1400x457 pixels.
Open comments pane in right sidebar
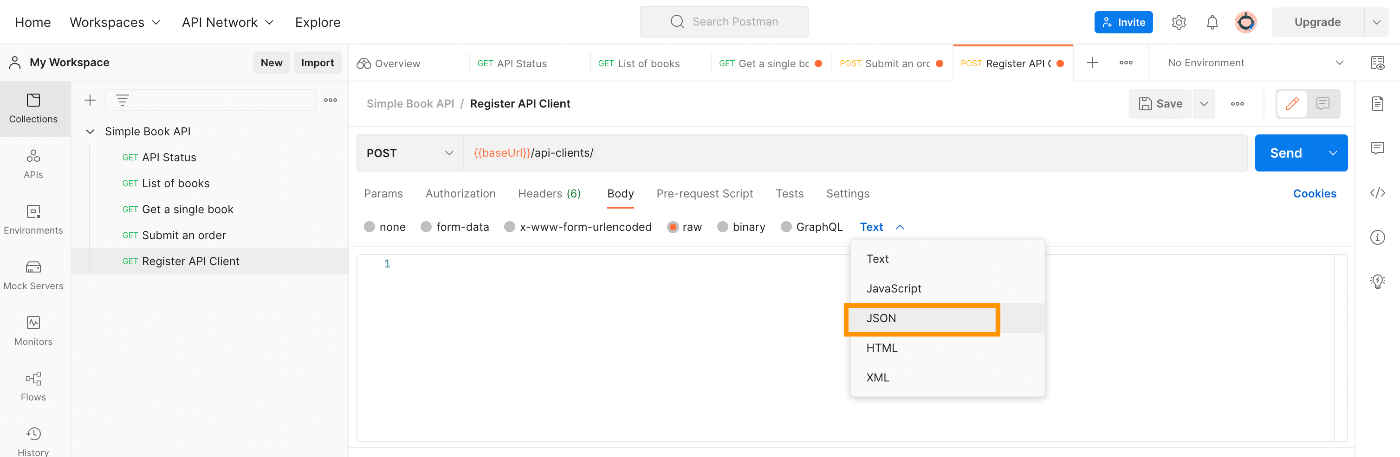pyautogui.click(x=1377, y=148)
